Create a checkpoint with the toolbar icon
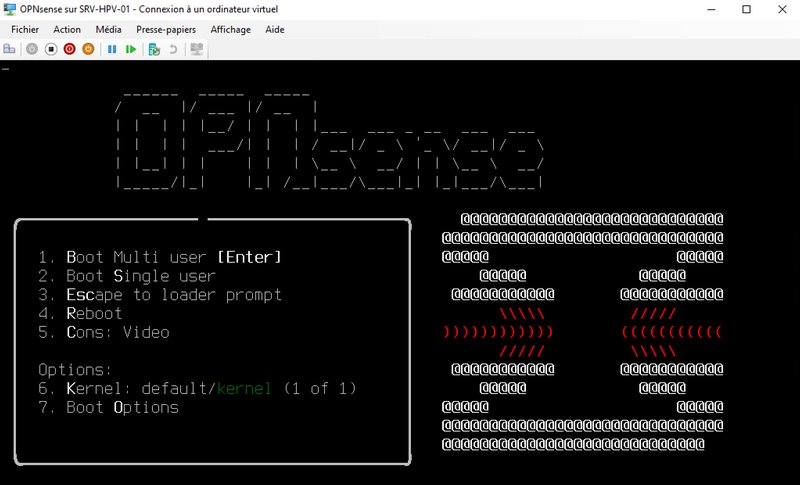Image resolution: width=800 pixels, height=485 pixels. pos(154,49)
